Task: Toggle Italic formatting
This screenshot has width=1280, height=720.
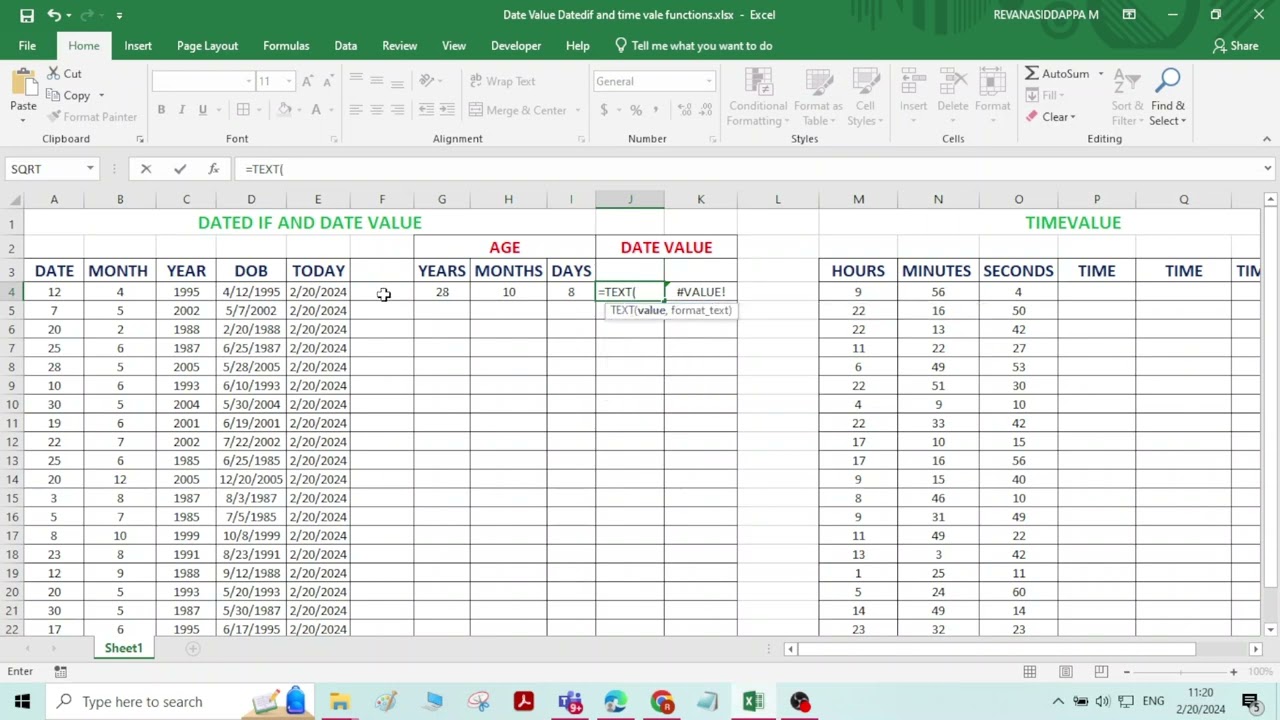Action: pyautogui.click(x=182, y=110)
